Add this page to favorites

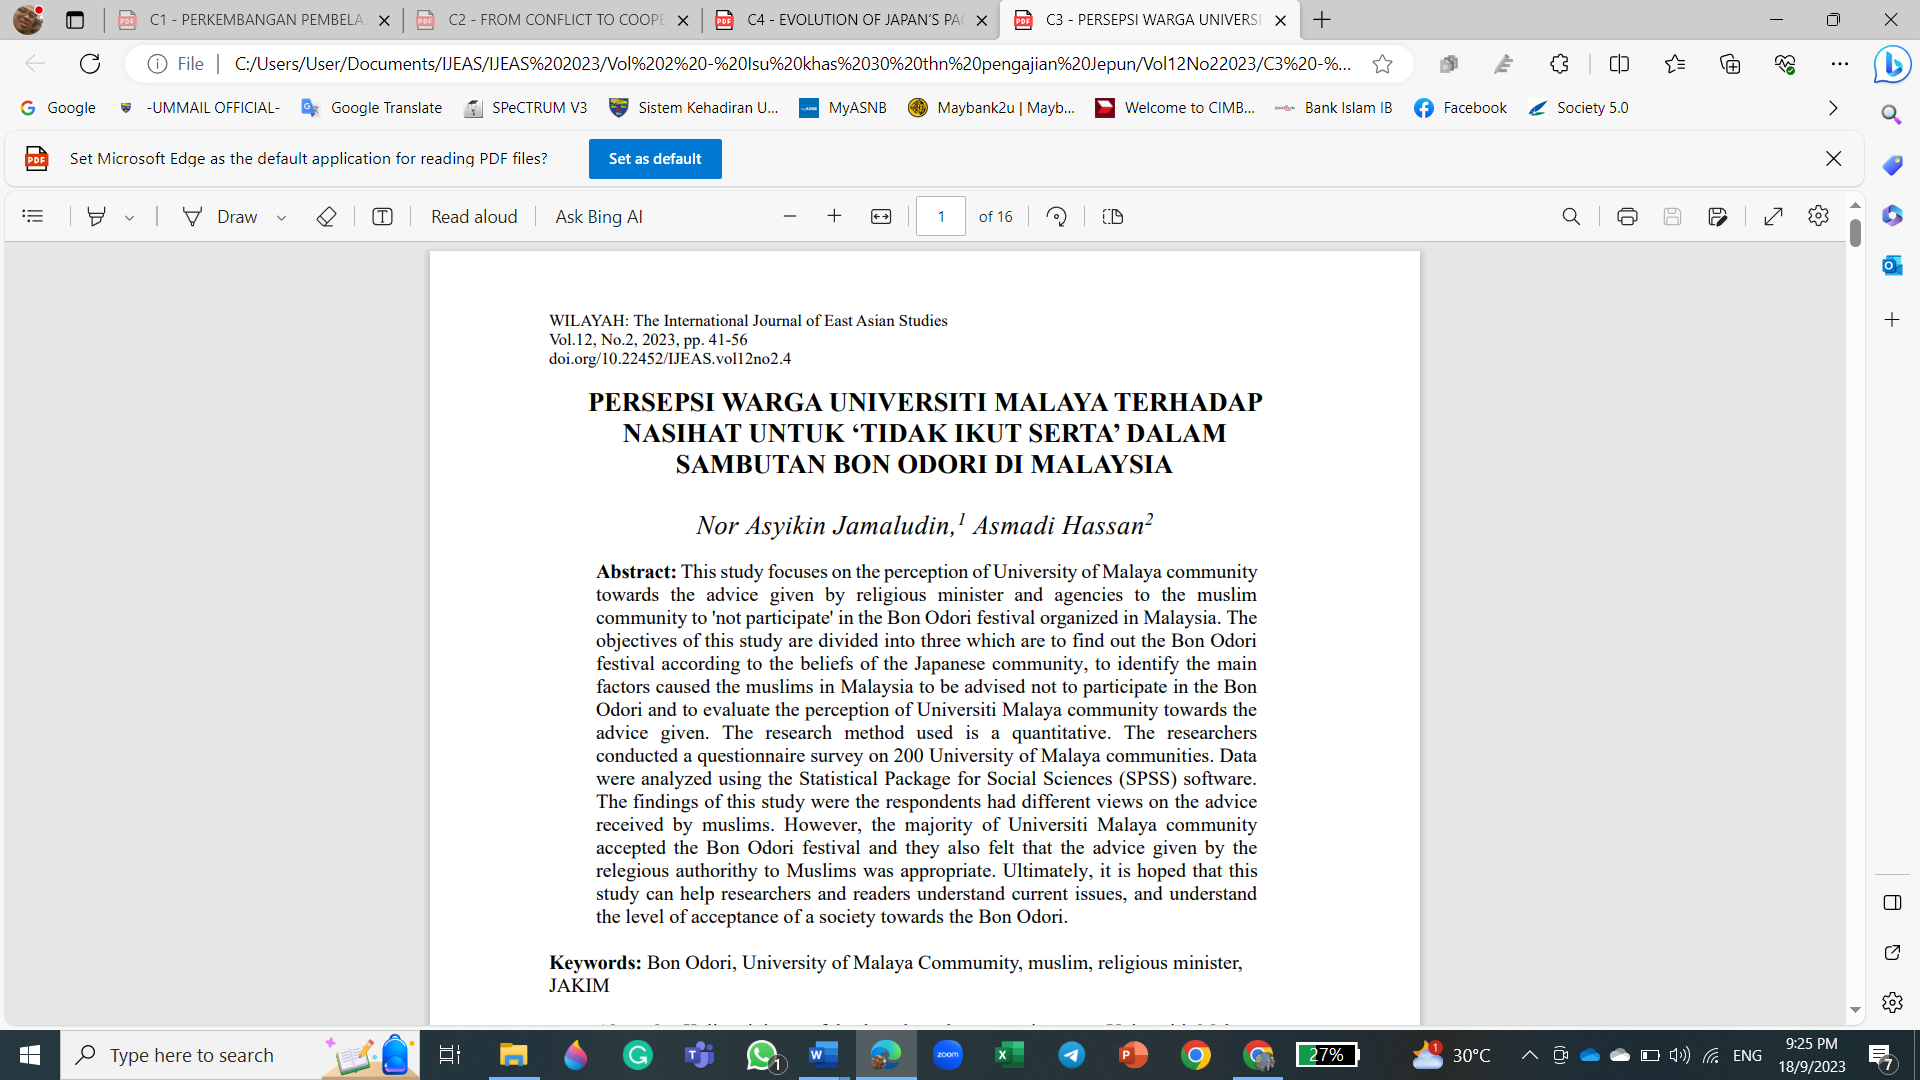(1383, 64)
